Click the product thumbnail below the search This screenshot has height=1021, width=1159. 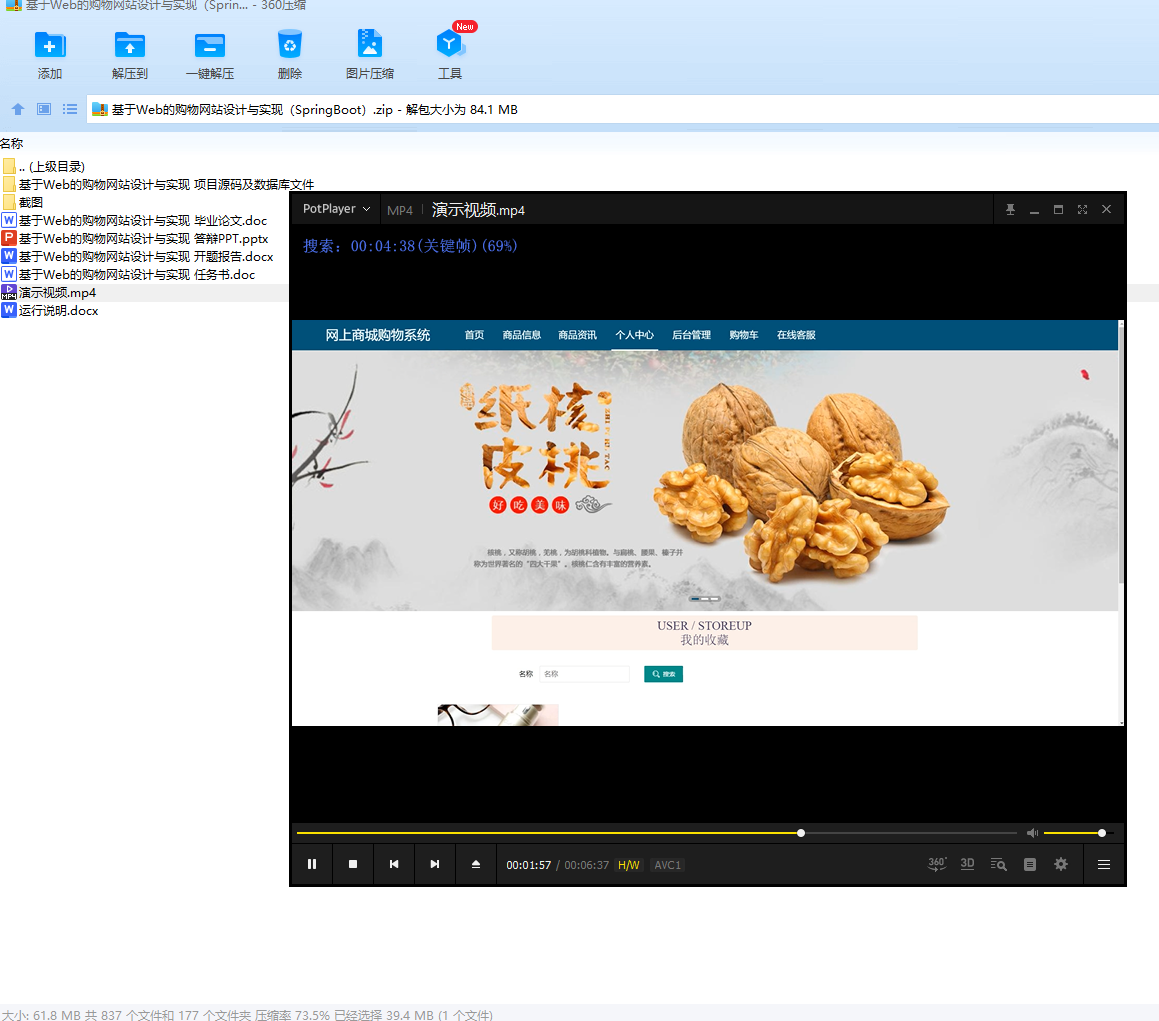coord(498,715)
